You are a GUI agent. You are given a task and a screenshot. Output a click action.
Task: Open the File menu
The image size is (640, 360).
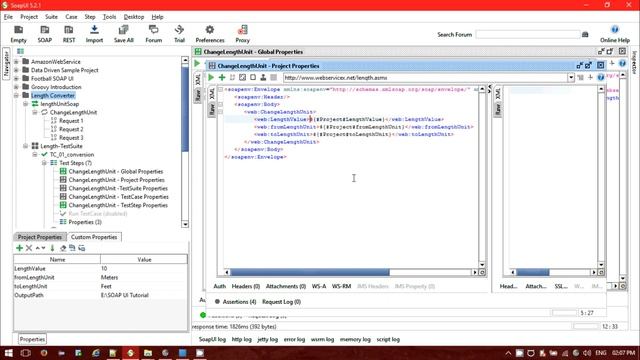pyautogui.click(x=8, y=17)
